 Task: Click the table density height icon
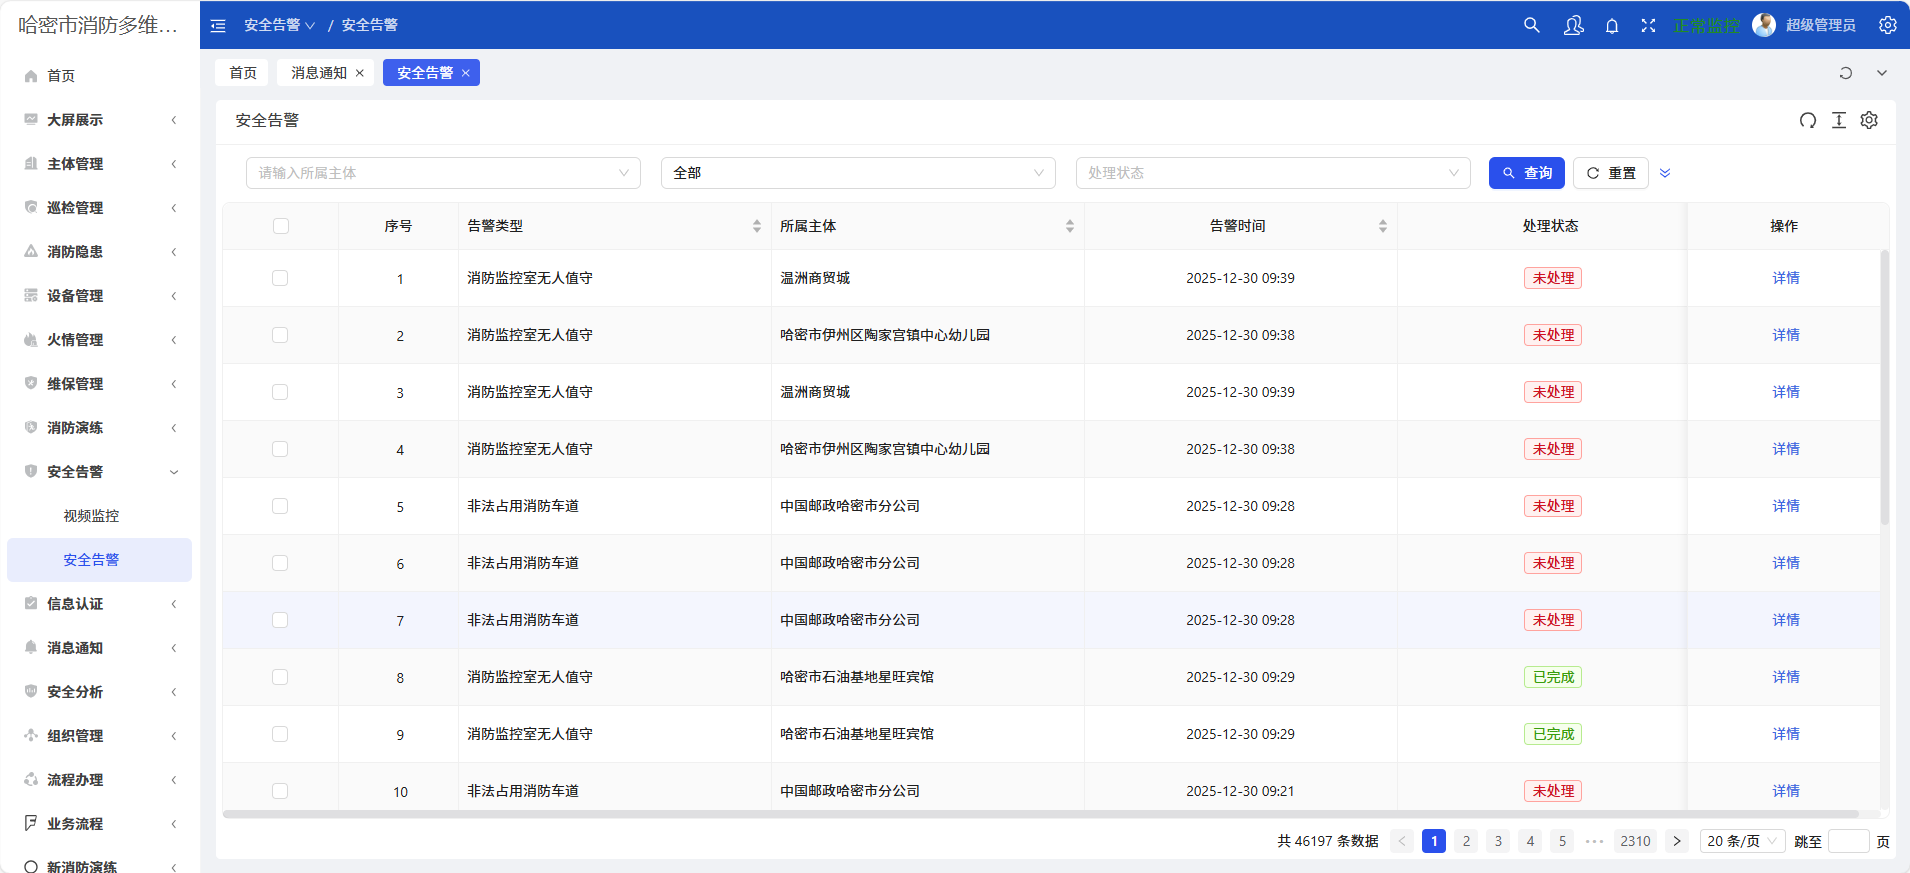pos(1838,121)
